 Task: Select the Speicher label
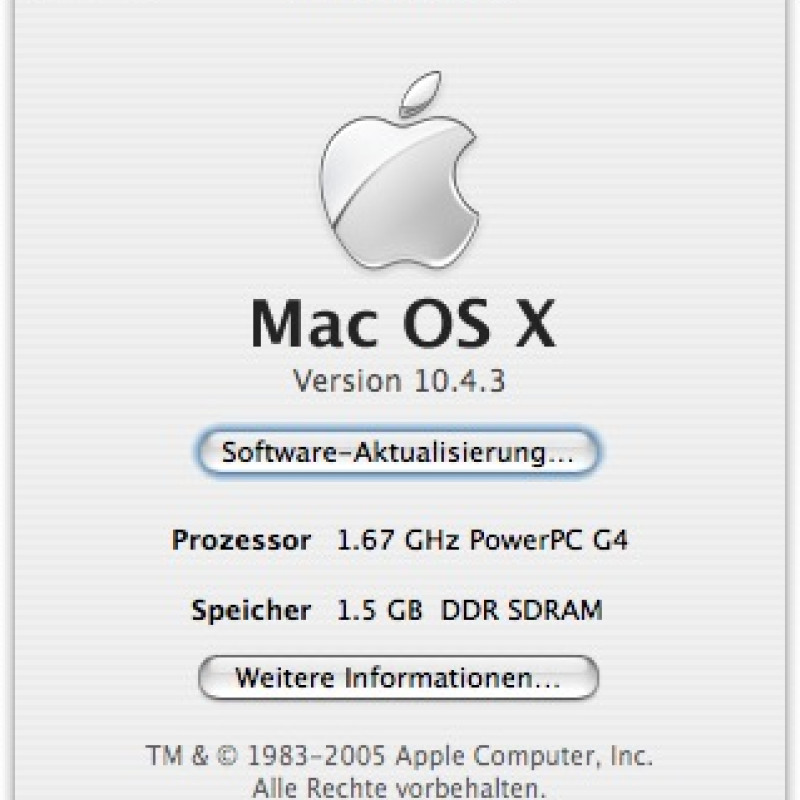tap(251, 611)
